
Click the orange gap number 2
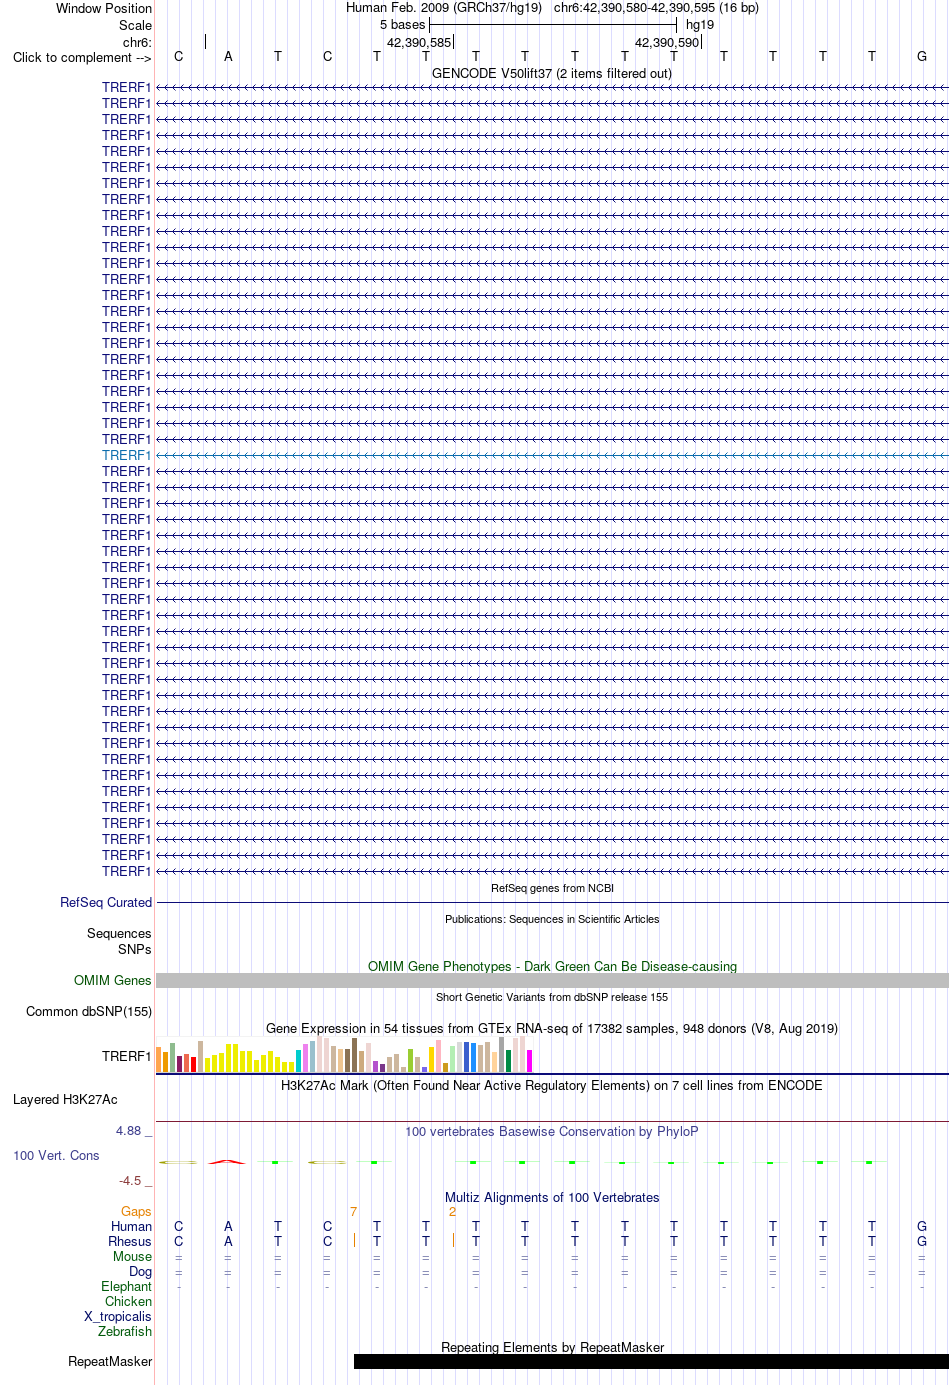pos(452,1211)
